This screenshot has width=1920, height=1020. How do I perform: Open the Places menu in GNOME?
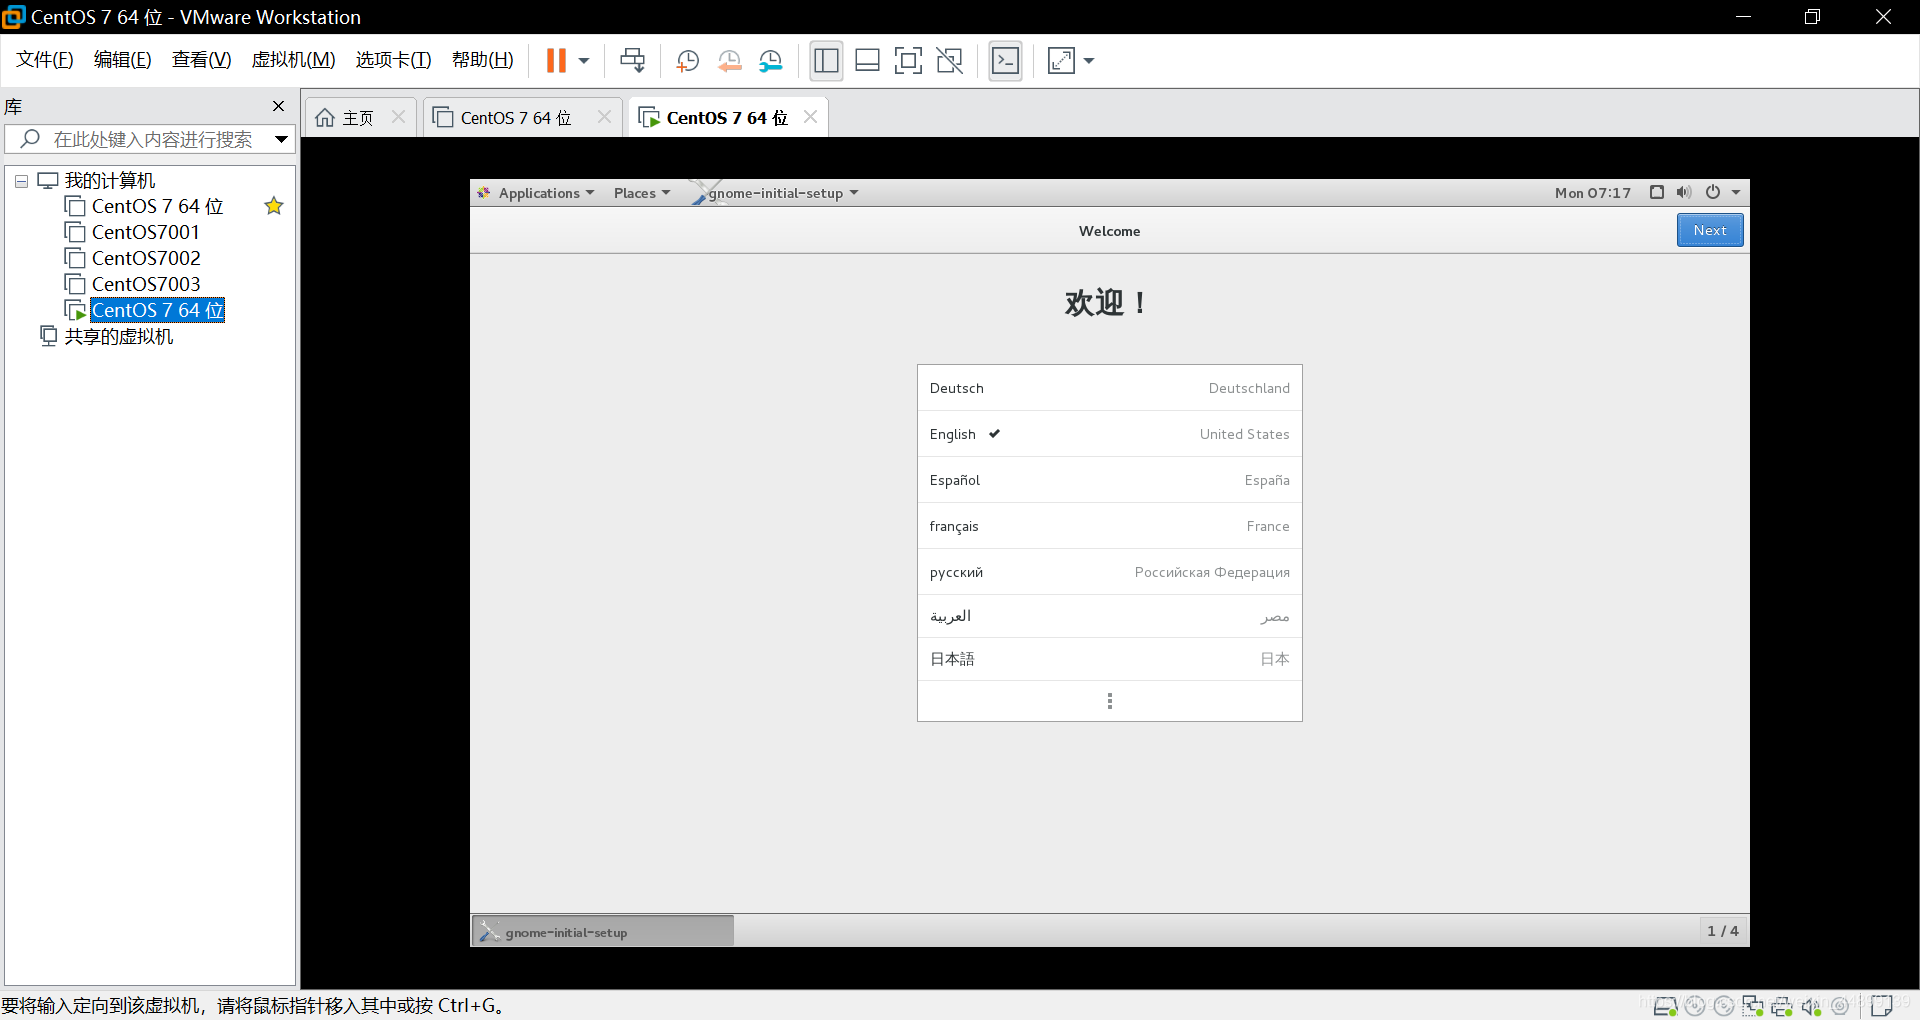pyautogui.click(x=642, y=193)
